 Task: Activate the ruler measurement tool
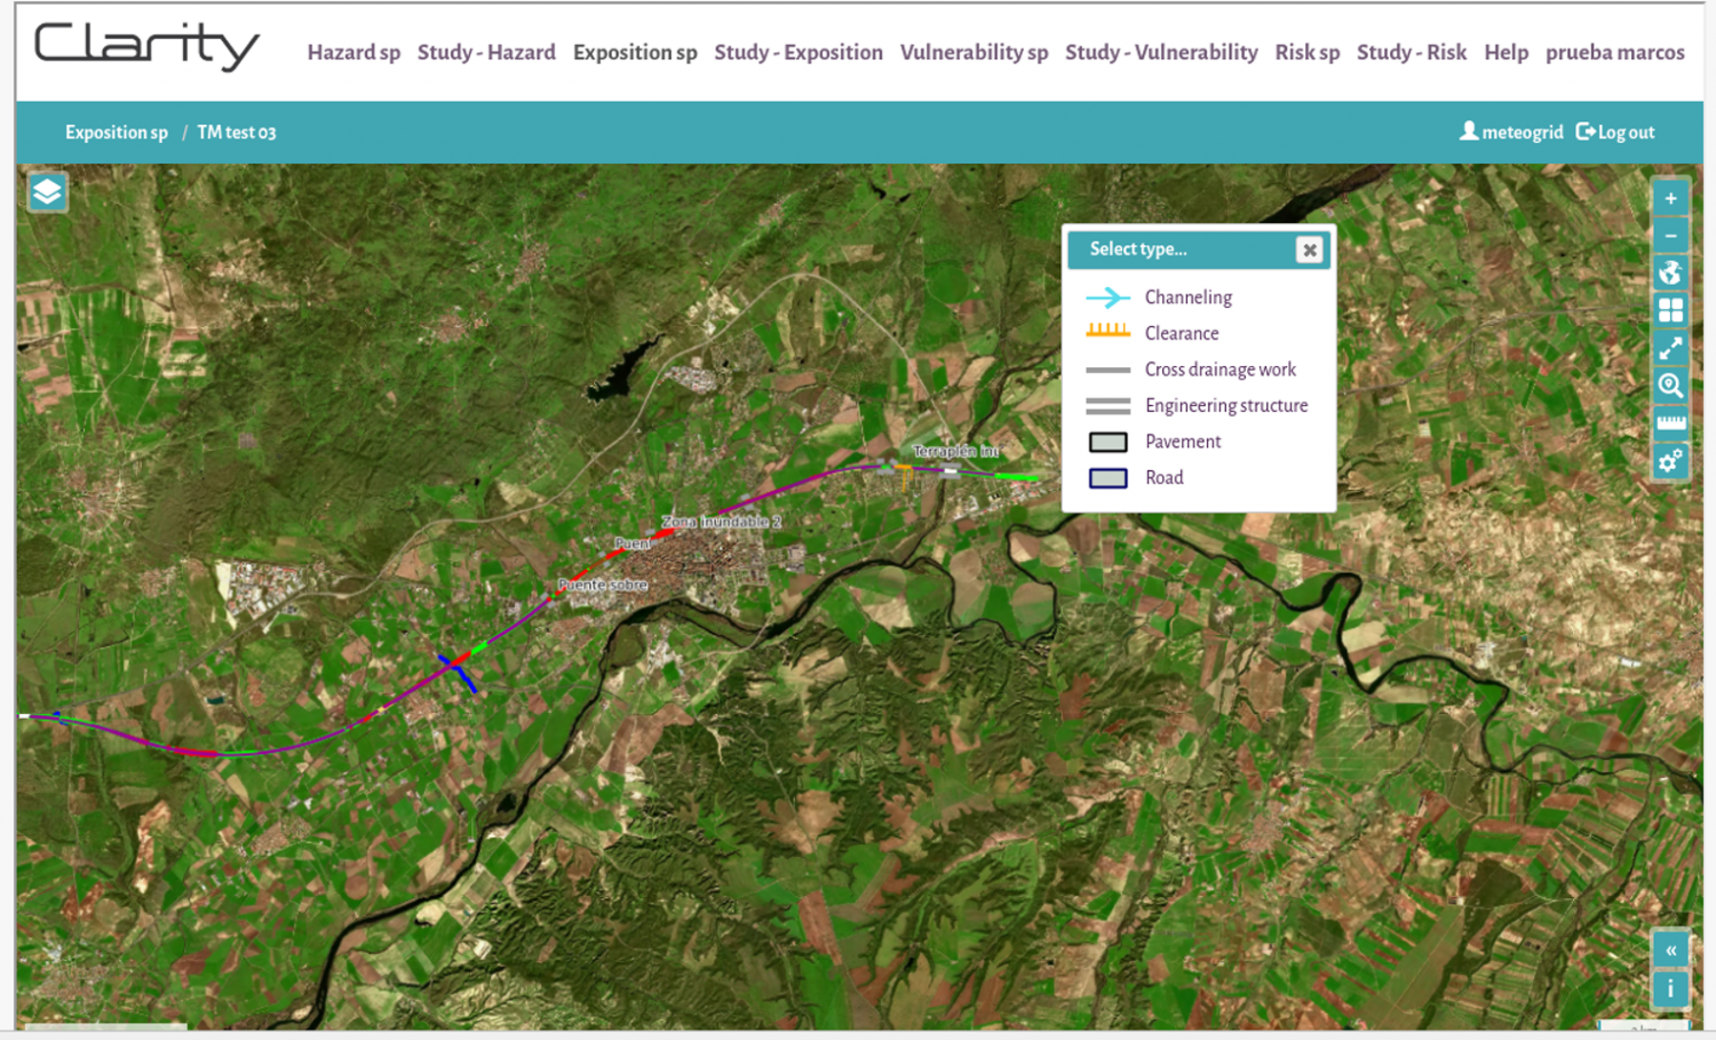[x=1670, y=423]
